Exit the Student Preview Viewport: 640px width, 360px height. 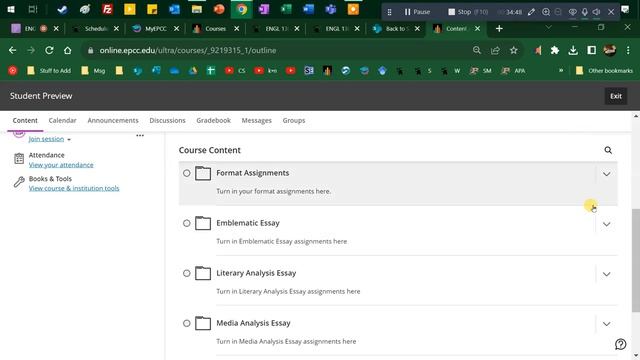(x=616, y=96)
